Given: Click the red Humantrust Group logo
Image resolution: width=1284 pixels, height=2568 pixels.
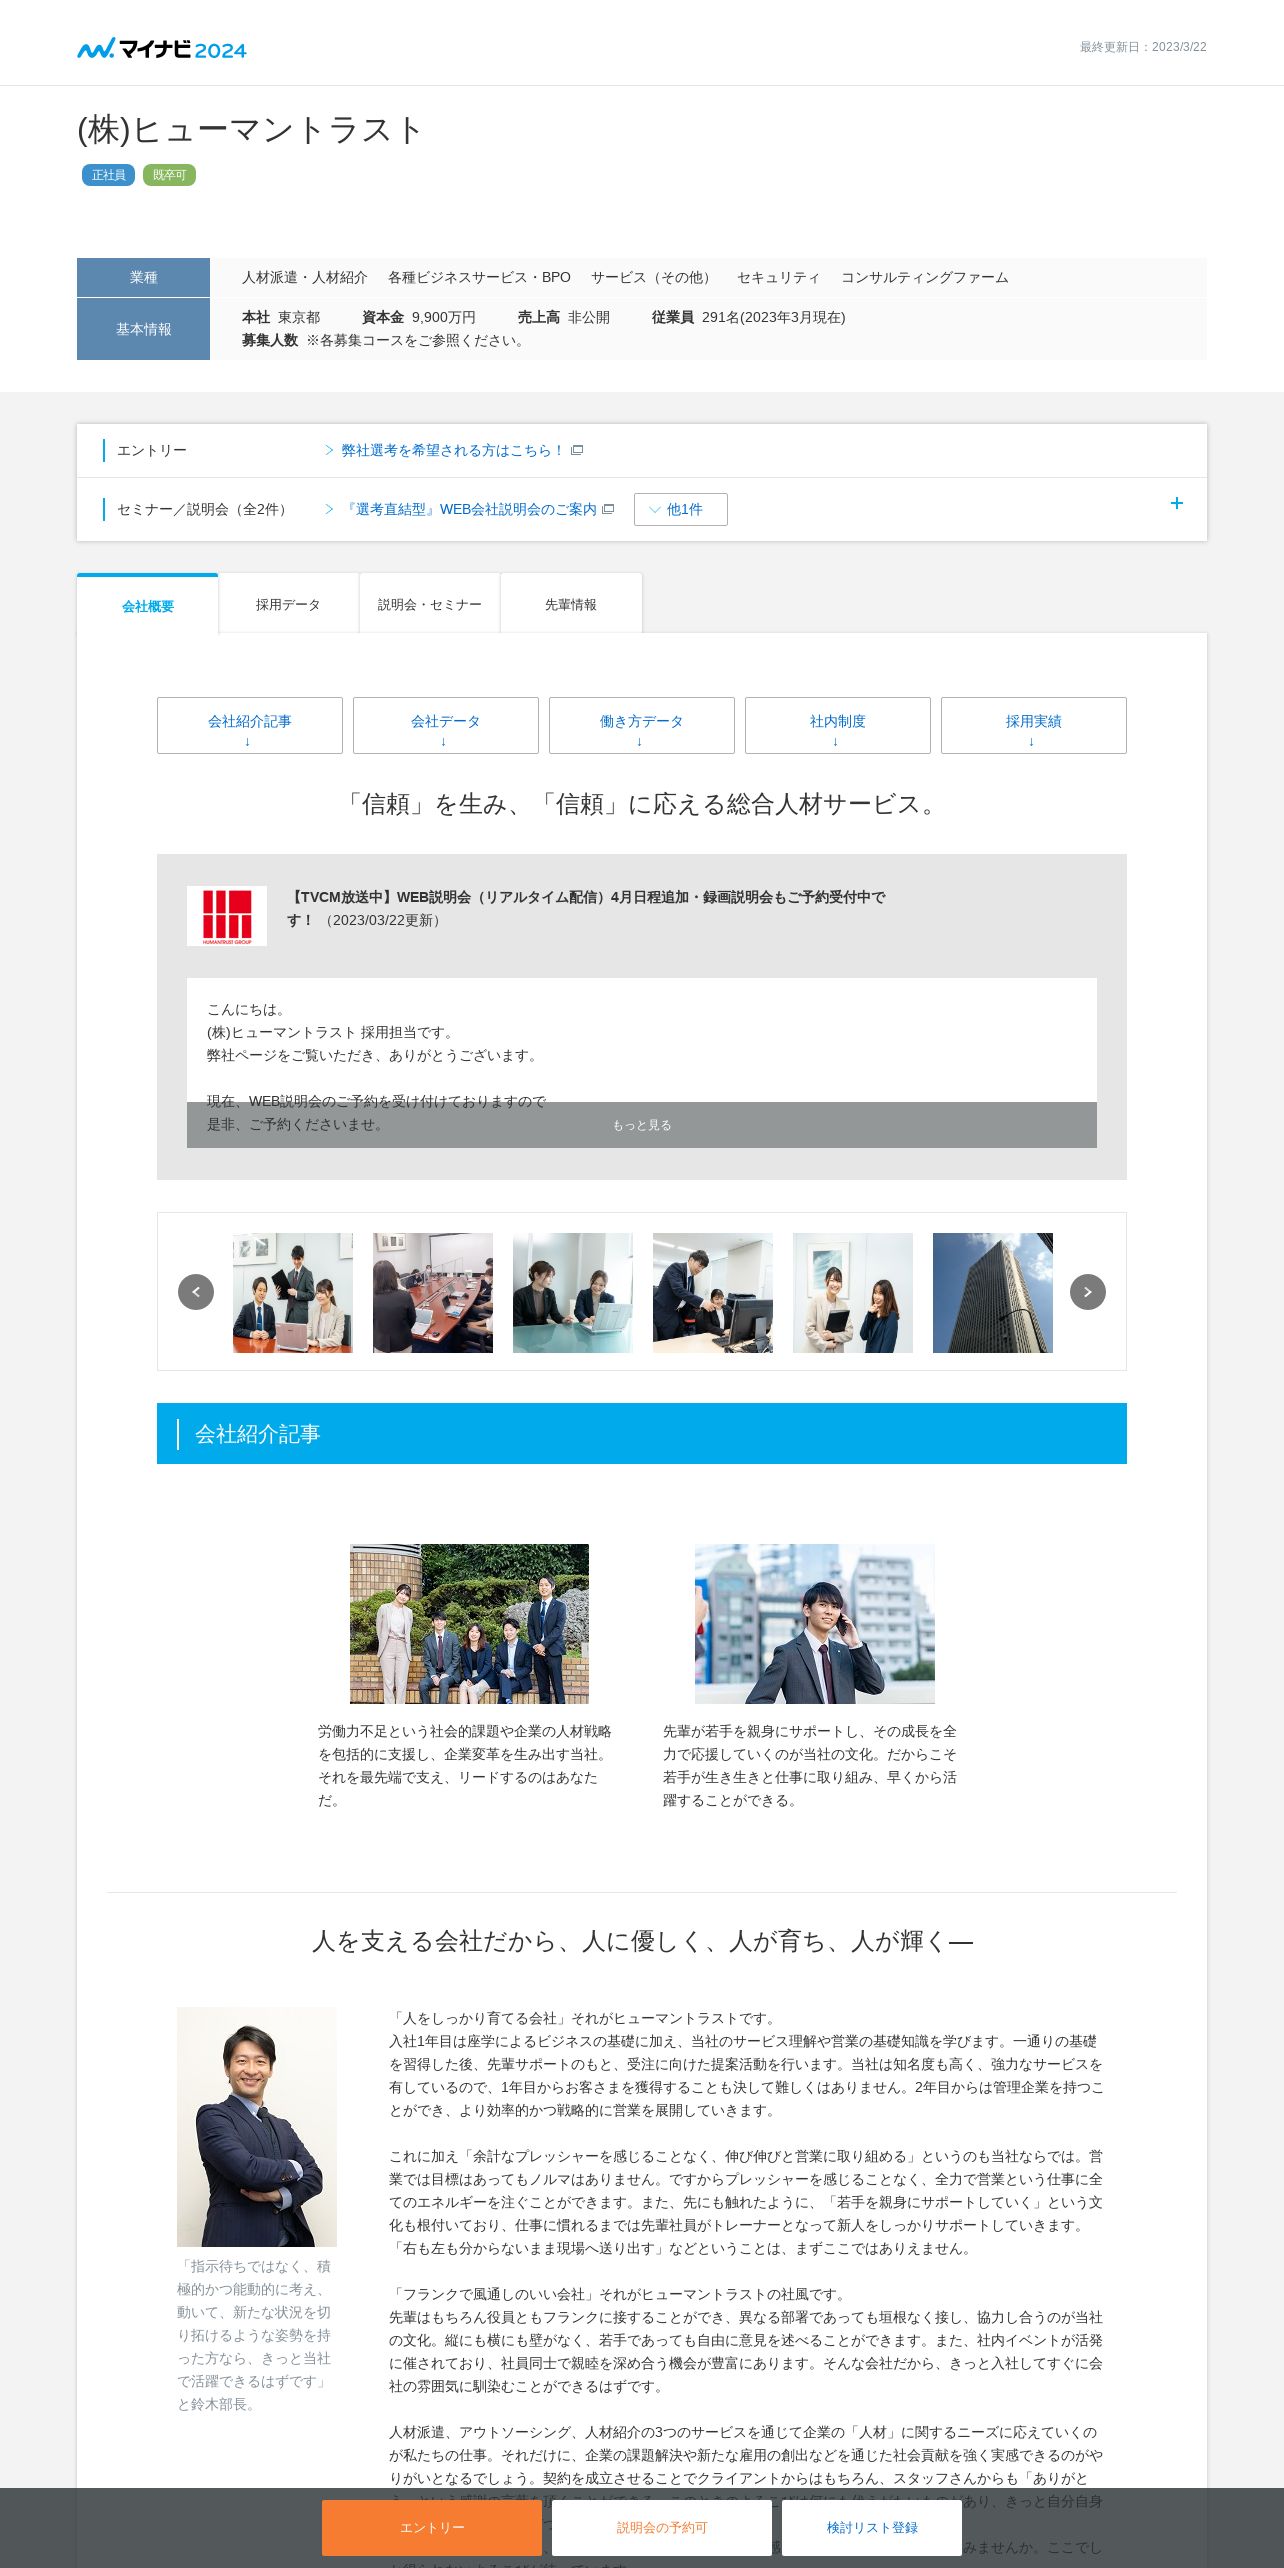Looking at the screenshot, I should [x=227, y=916].
